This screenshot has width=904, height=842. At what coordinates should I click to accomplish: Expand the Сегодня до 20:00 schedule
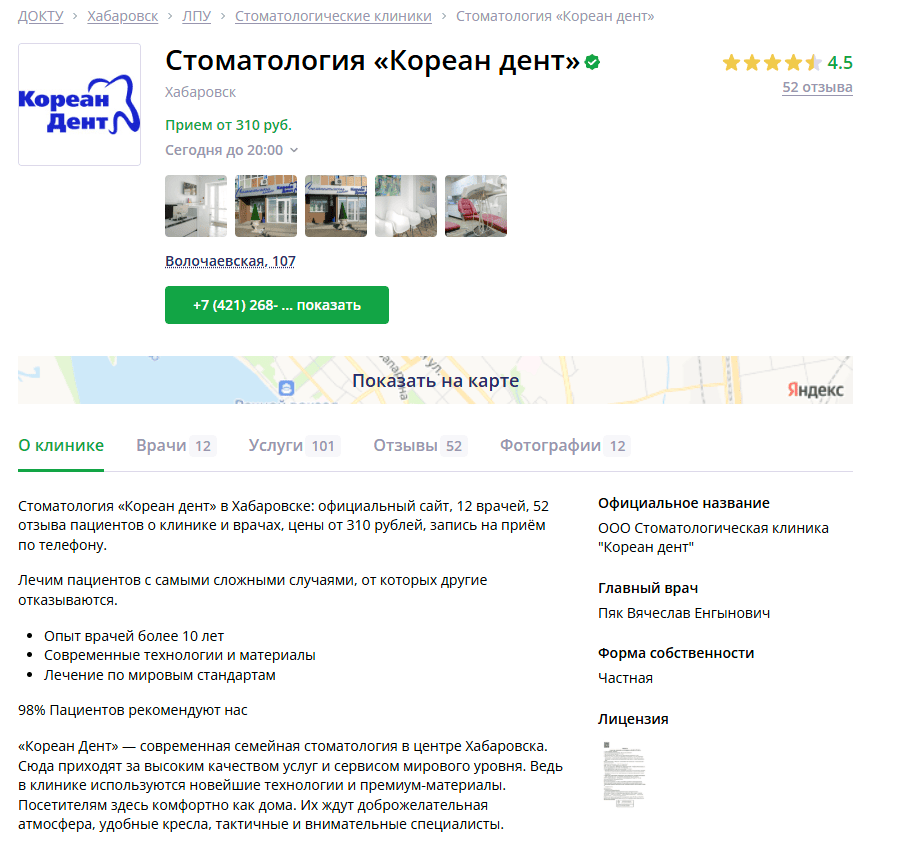pyautogui.click(x=232, y=150)
